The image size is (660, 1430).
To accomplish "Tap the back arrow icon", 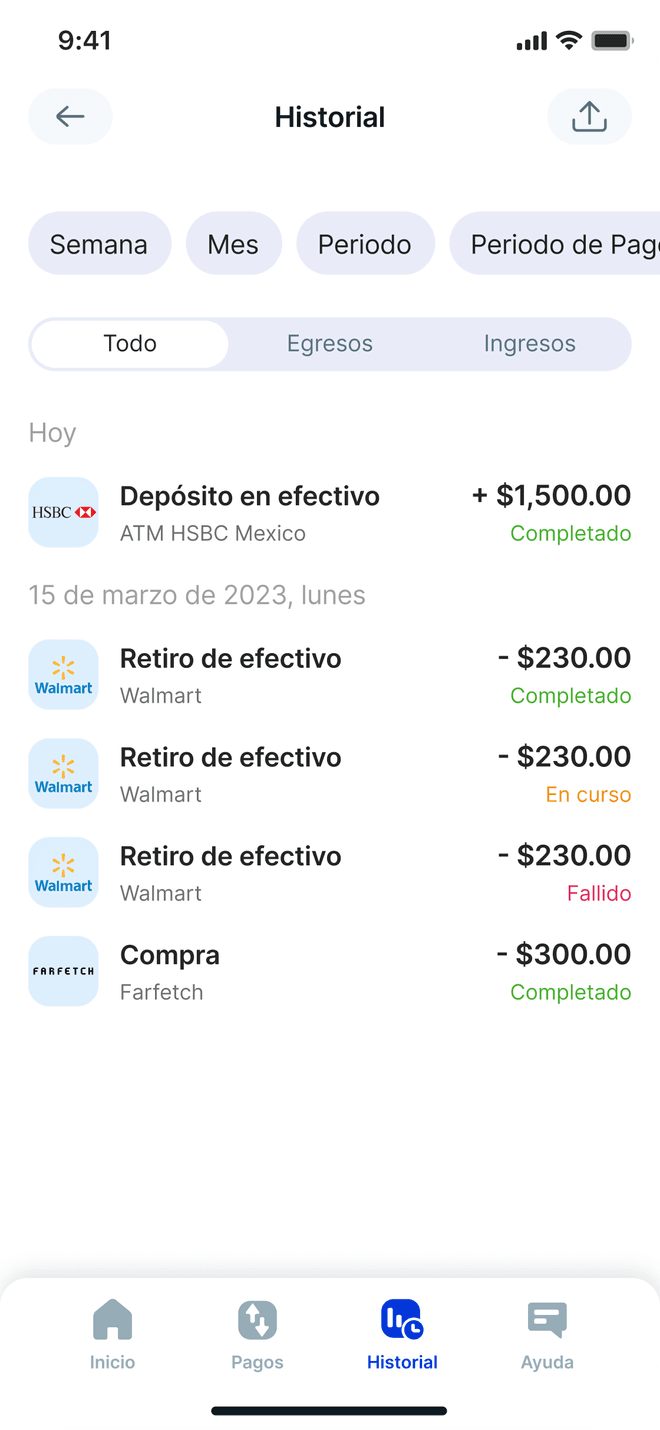I will click(x=70, y=117).
